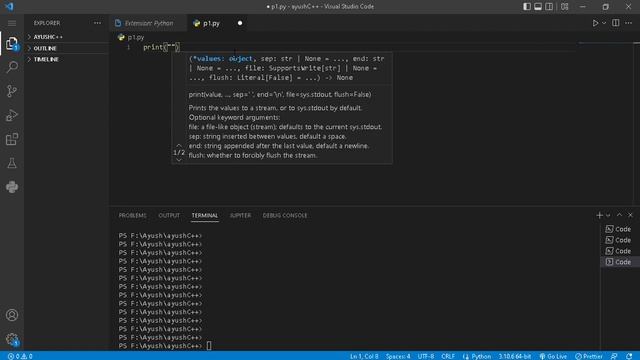Show next signature in help popup

pos(179,160)
